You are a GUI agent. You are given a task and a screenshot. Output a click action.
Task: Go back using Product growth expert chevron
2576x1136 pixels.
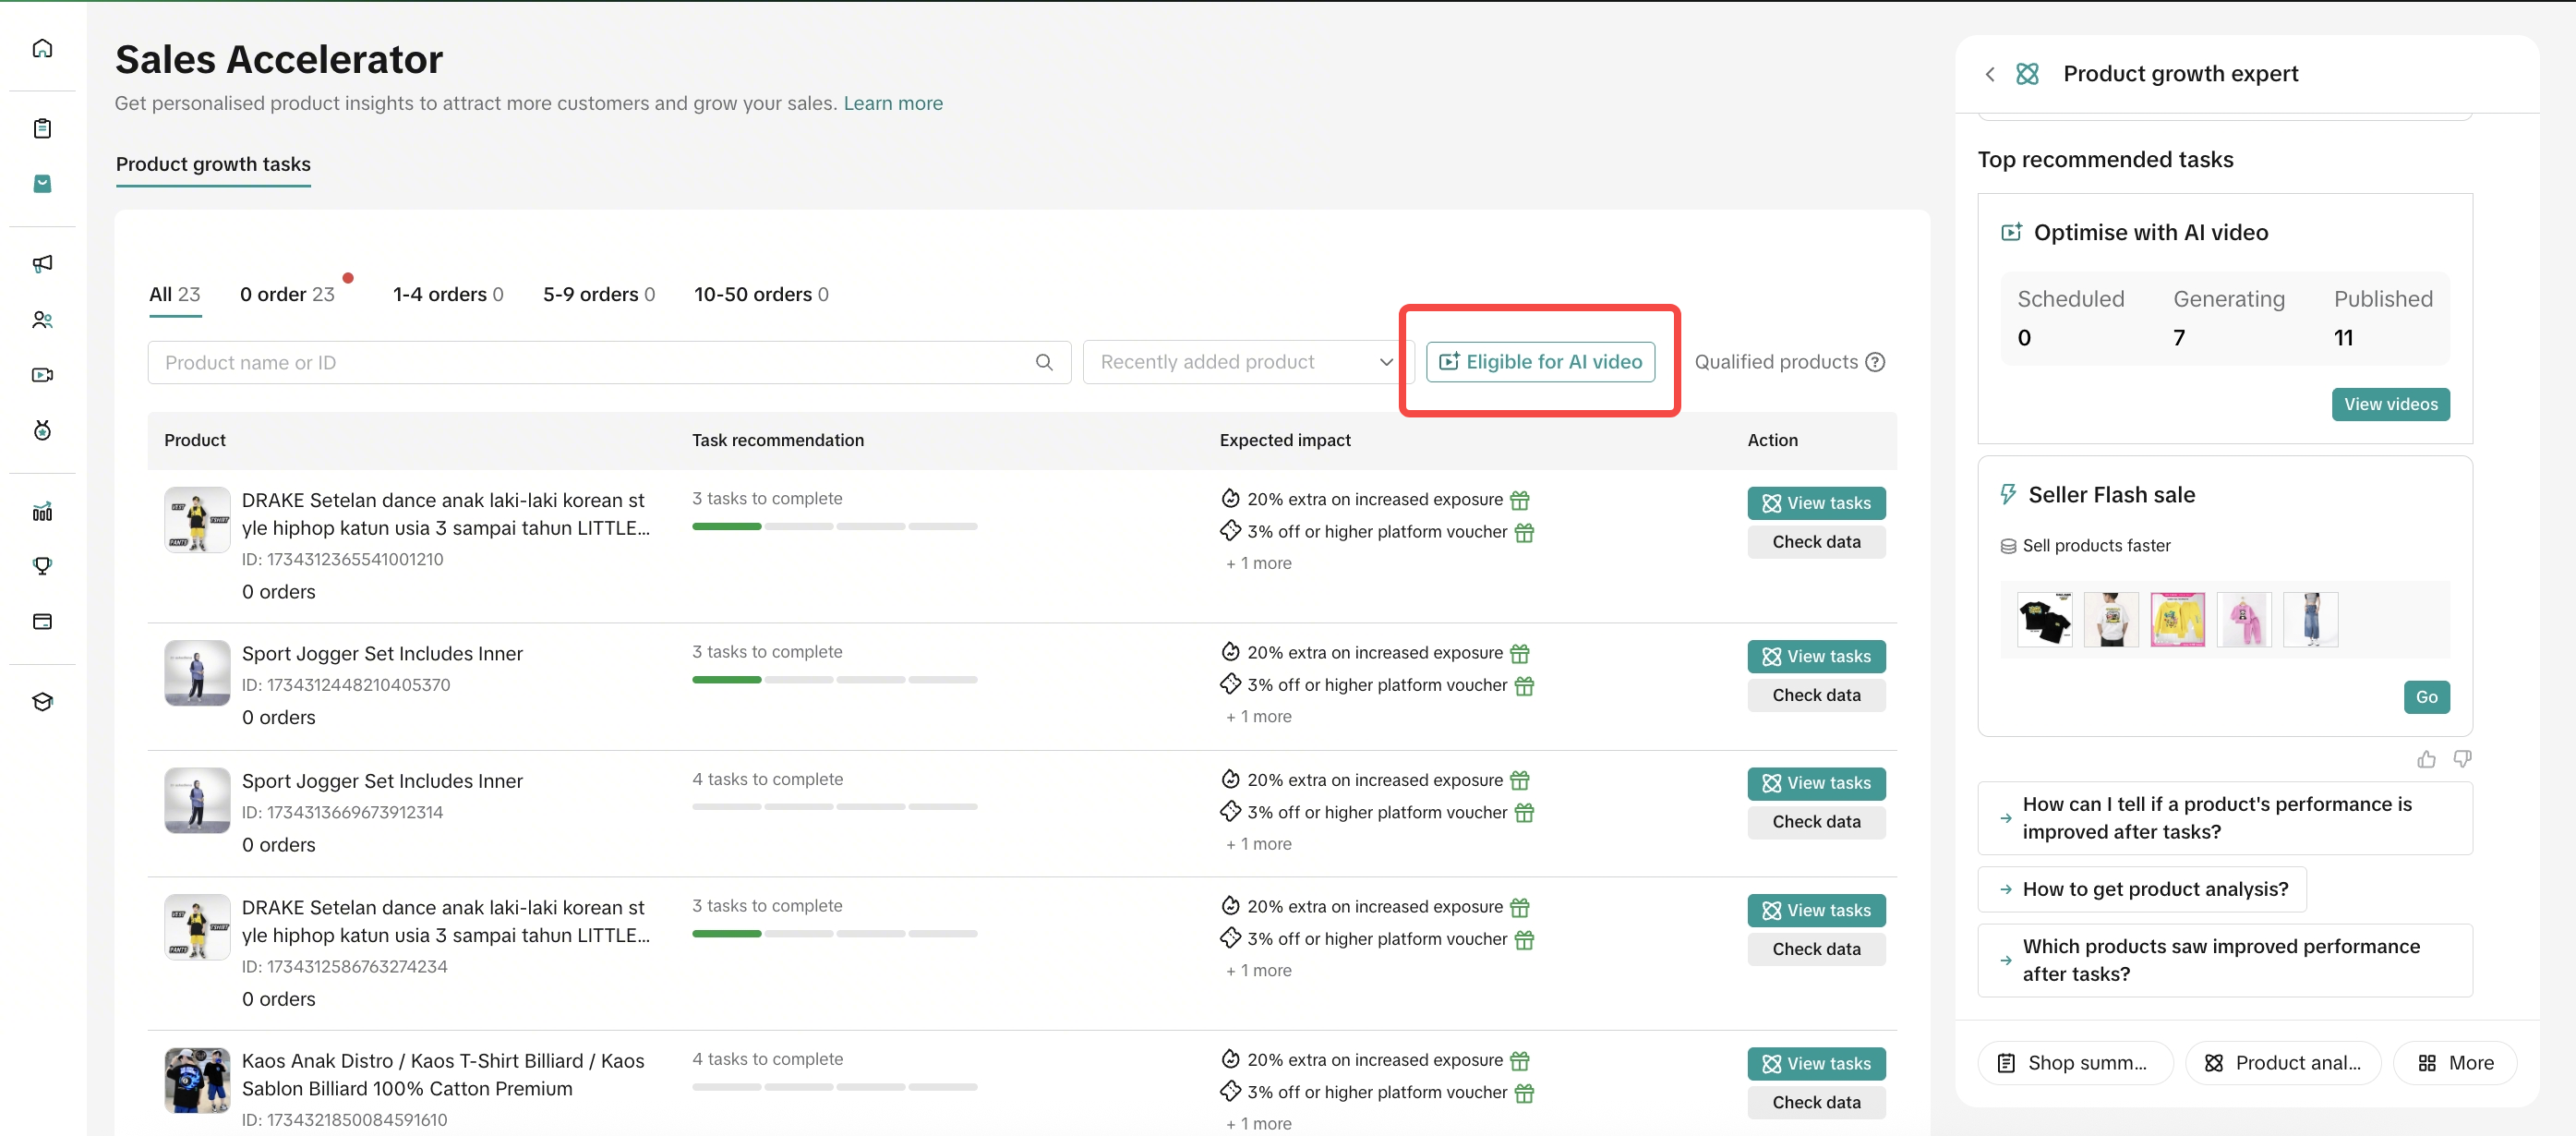click(1990, 75)
